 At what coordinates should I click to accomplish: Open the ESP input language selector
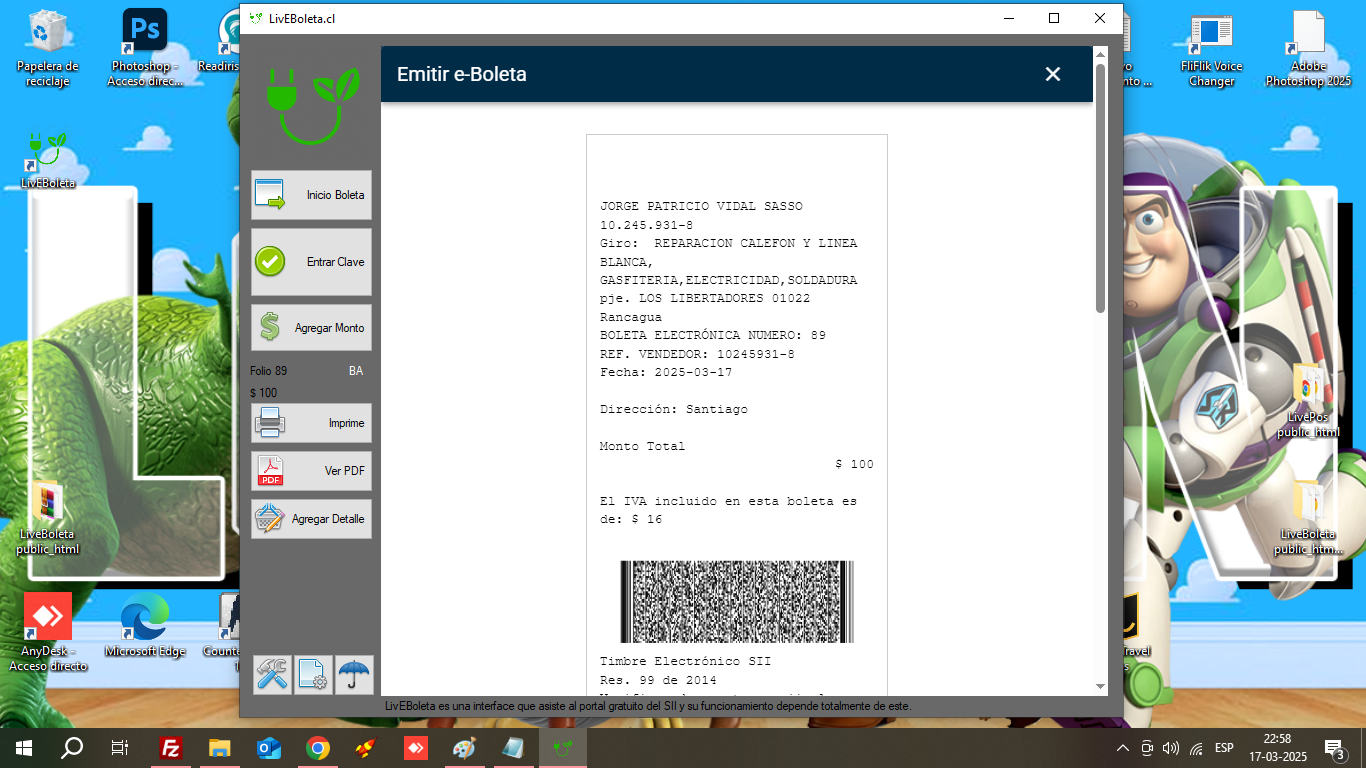[1224, 748]
